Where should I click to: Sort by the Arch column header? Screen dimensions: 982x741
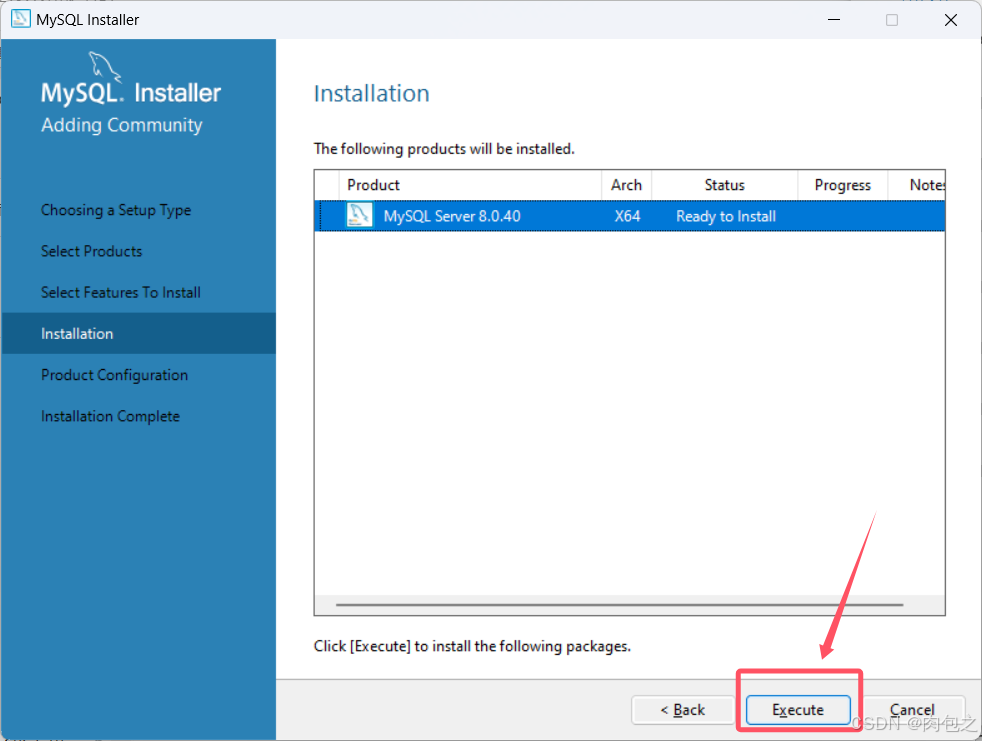[x=626, y=185]
